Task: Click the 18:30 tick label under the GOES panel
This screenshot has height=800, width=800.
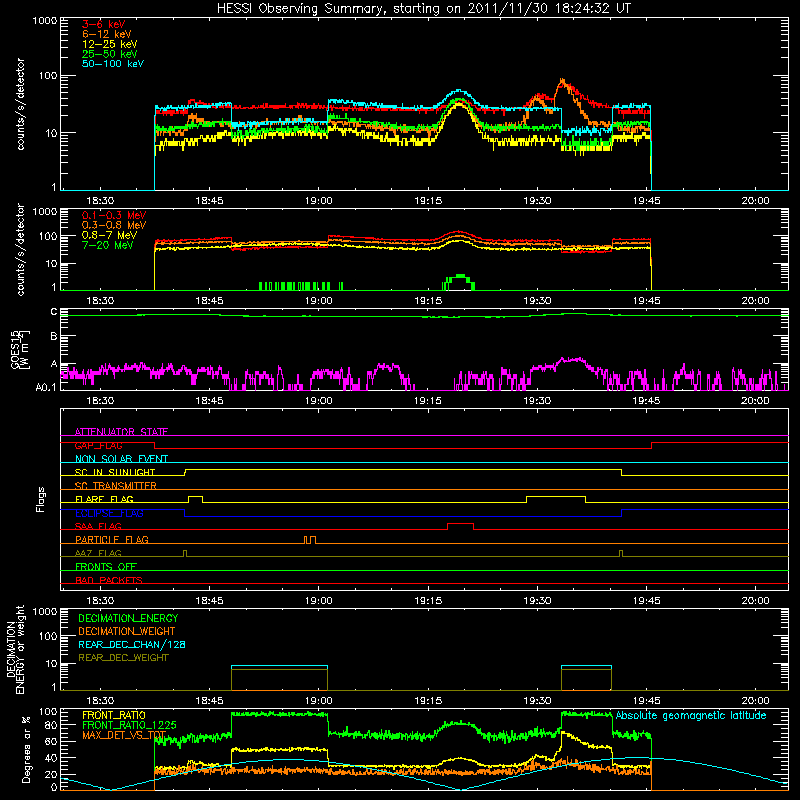Action: coord(99,401)
